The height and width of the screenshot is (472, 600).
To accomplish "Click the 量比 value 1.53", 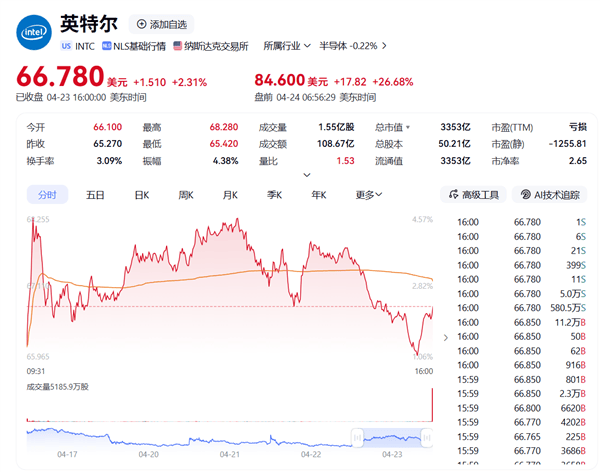I will coord(345,161).
